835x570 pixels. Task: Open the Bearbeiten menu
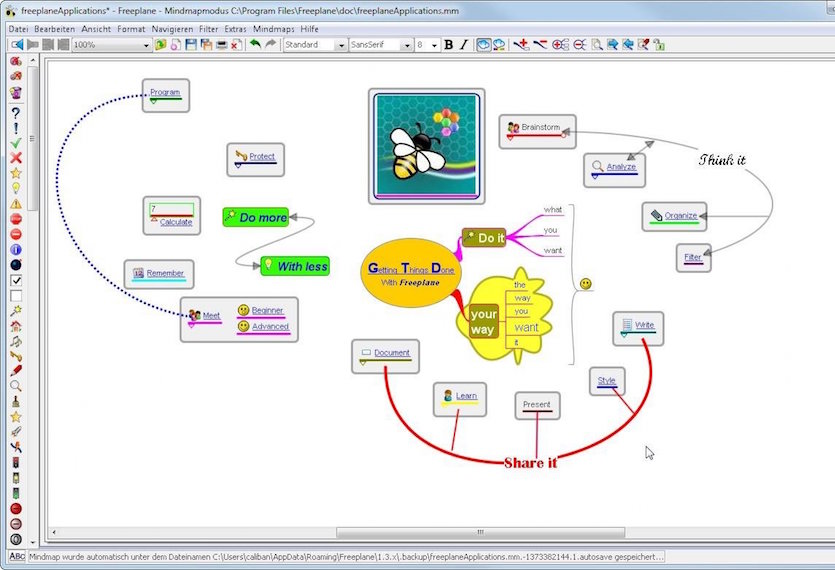[x=55, y=29]
